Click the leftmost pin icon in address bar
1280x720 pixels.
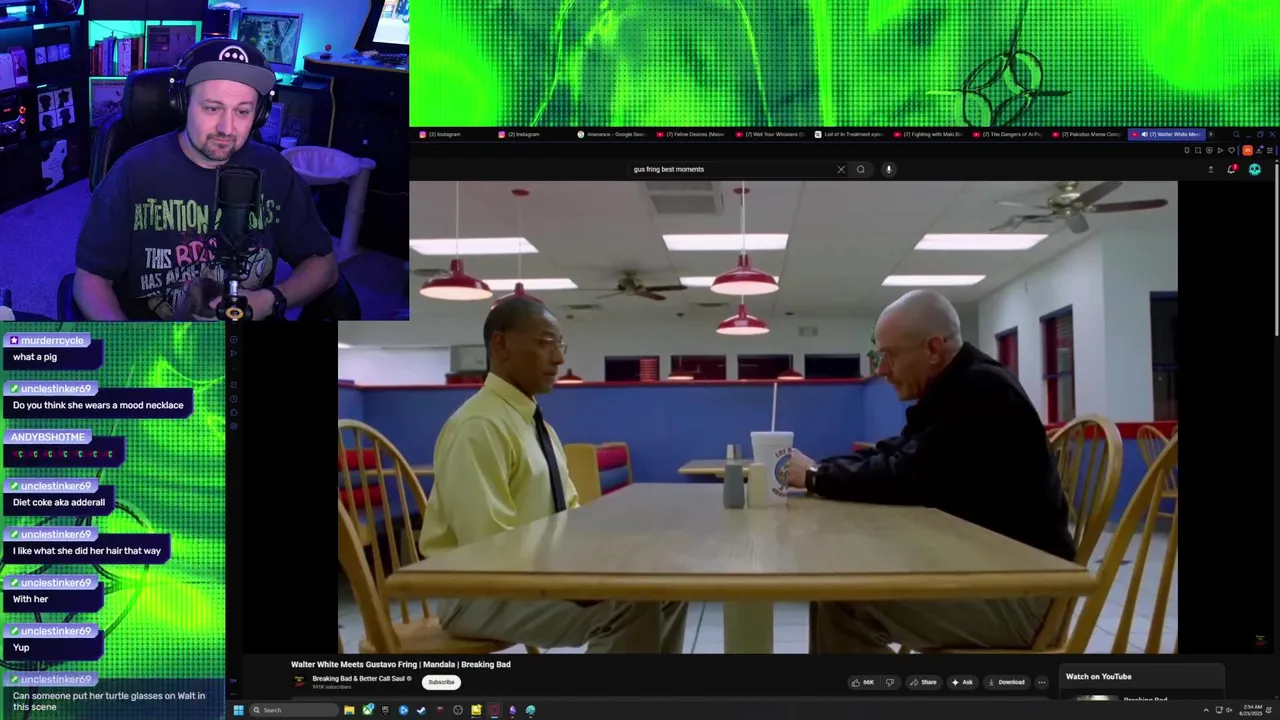[x=1187, y=150]
